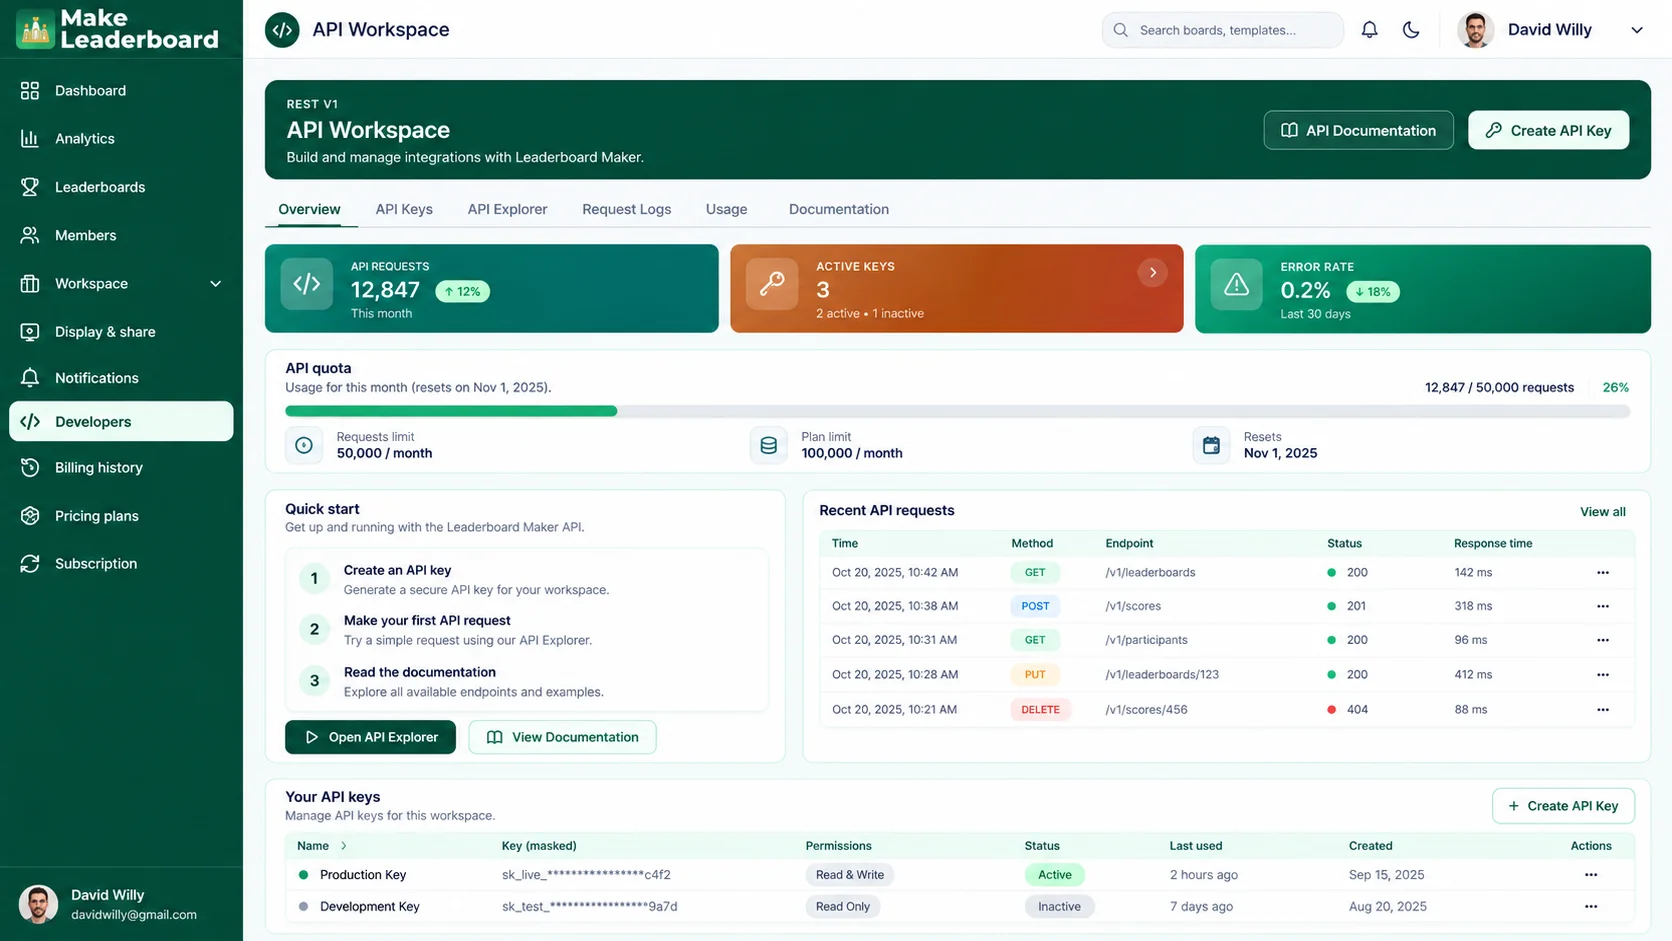Click the header notification bell icon
The image size is (1672, 941).
[x=1369, y=30]
